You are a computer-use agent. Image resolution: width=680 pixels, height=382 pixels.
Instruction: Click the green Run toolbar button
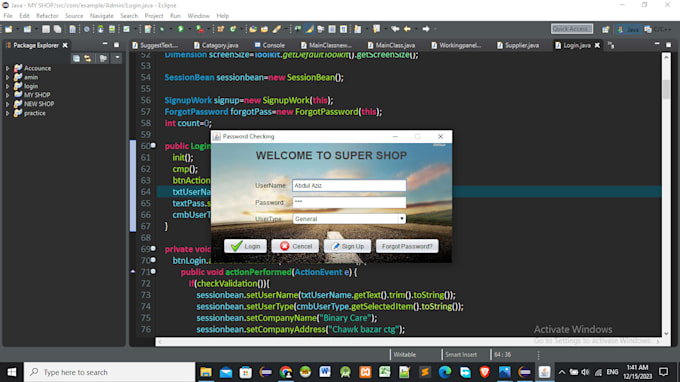coord(181,29)
